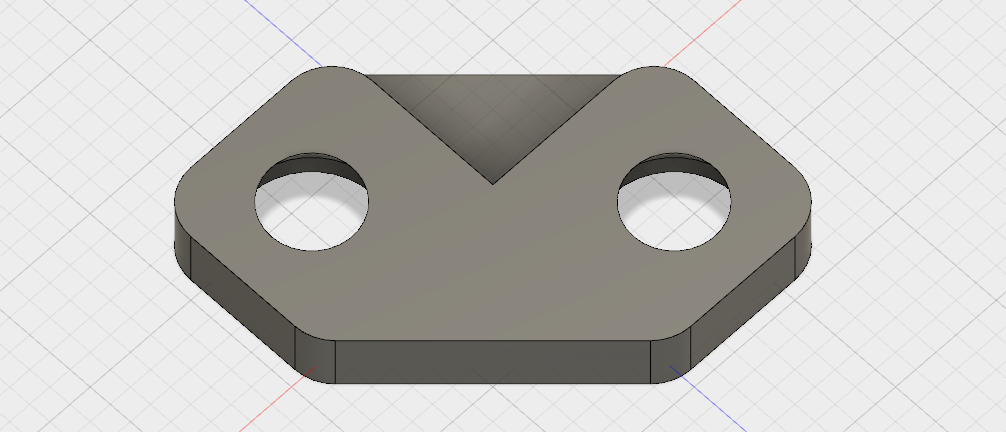Viewport: 1006px width, 432px height.
Task: Select the front-right rounded corner fillet face
Action: point(670,358)
